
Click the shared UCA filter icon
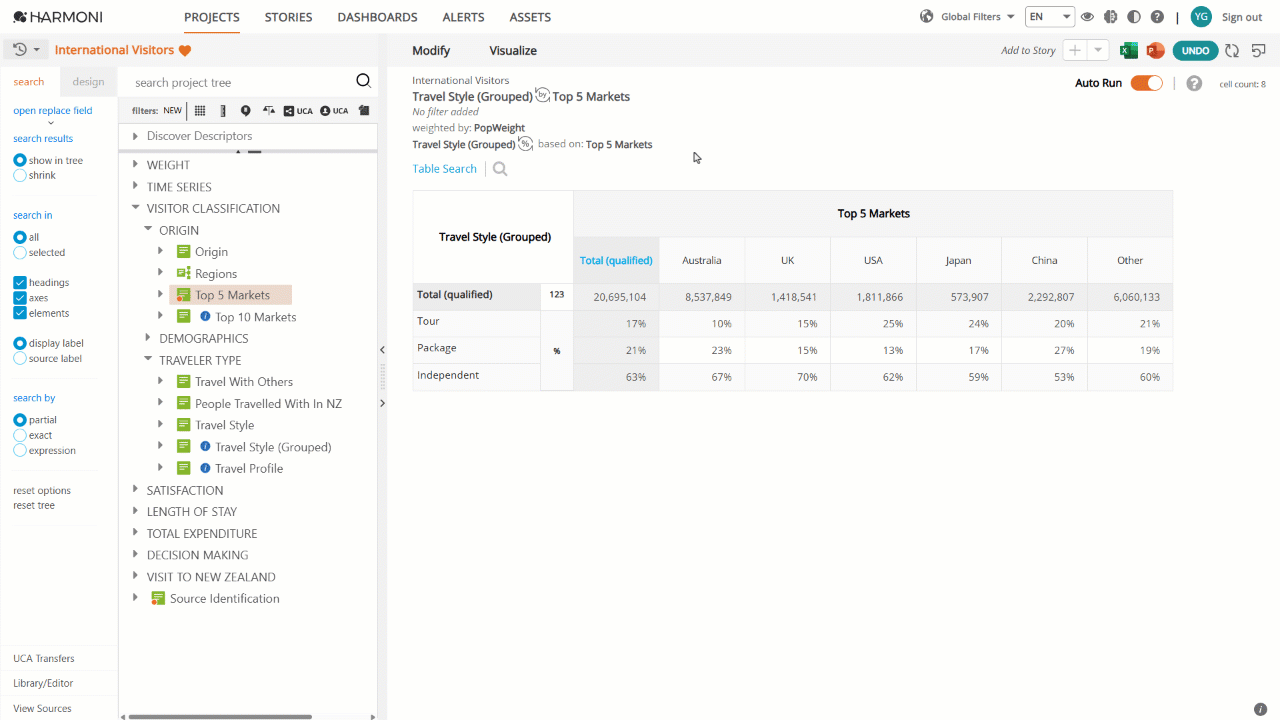[298, 111]
